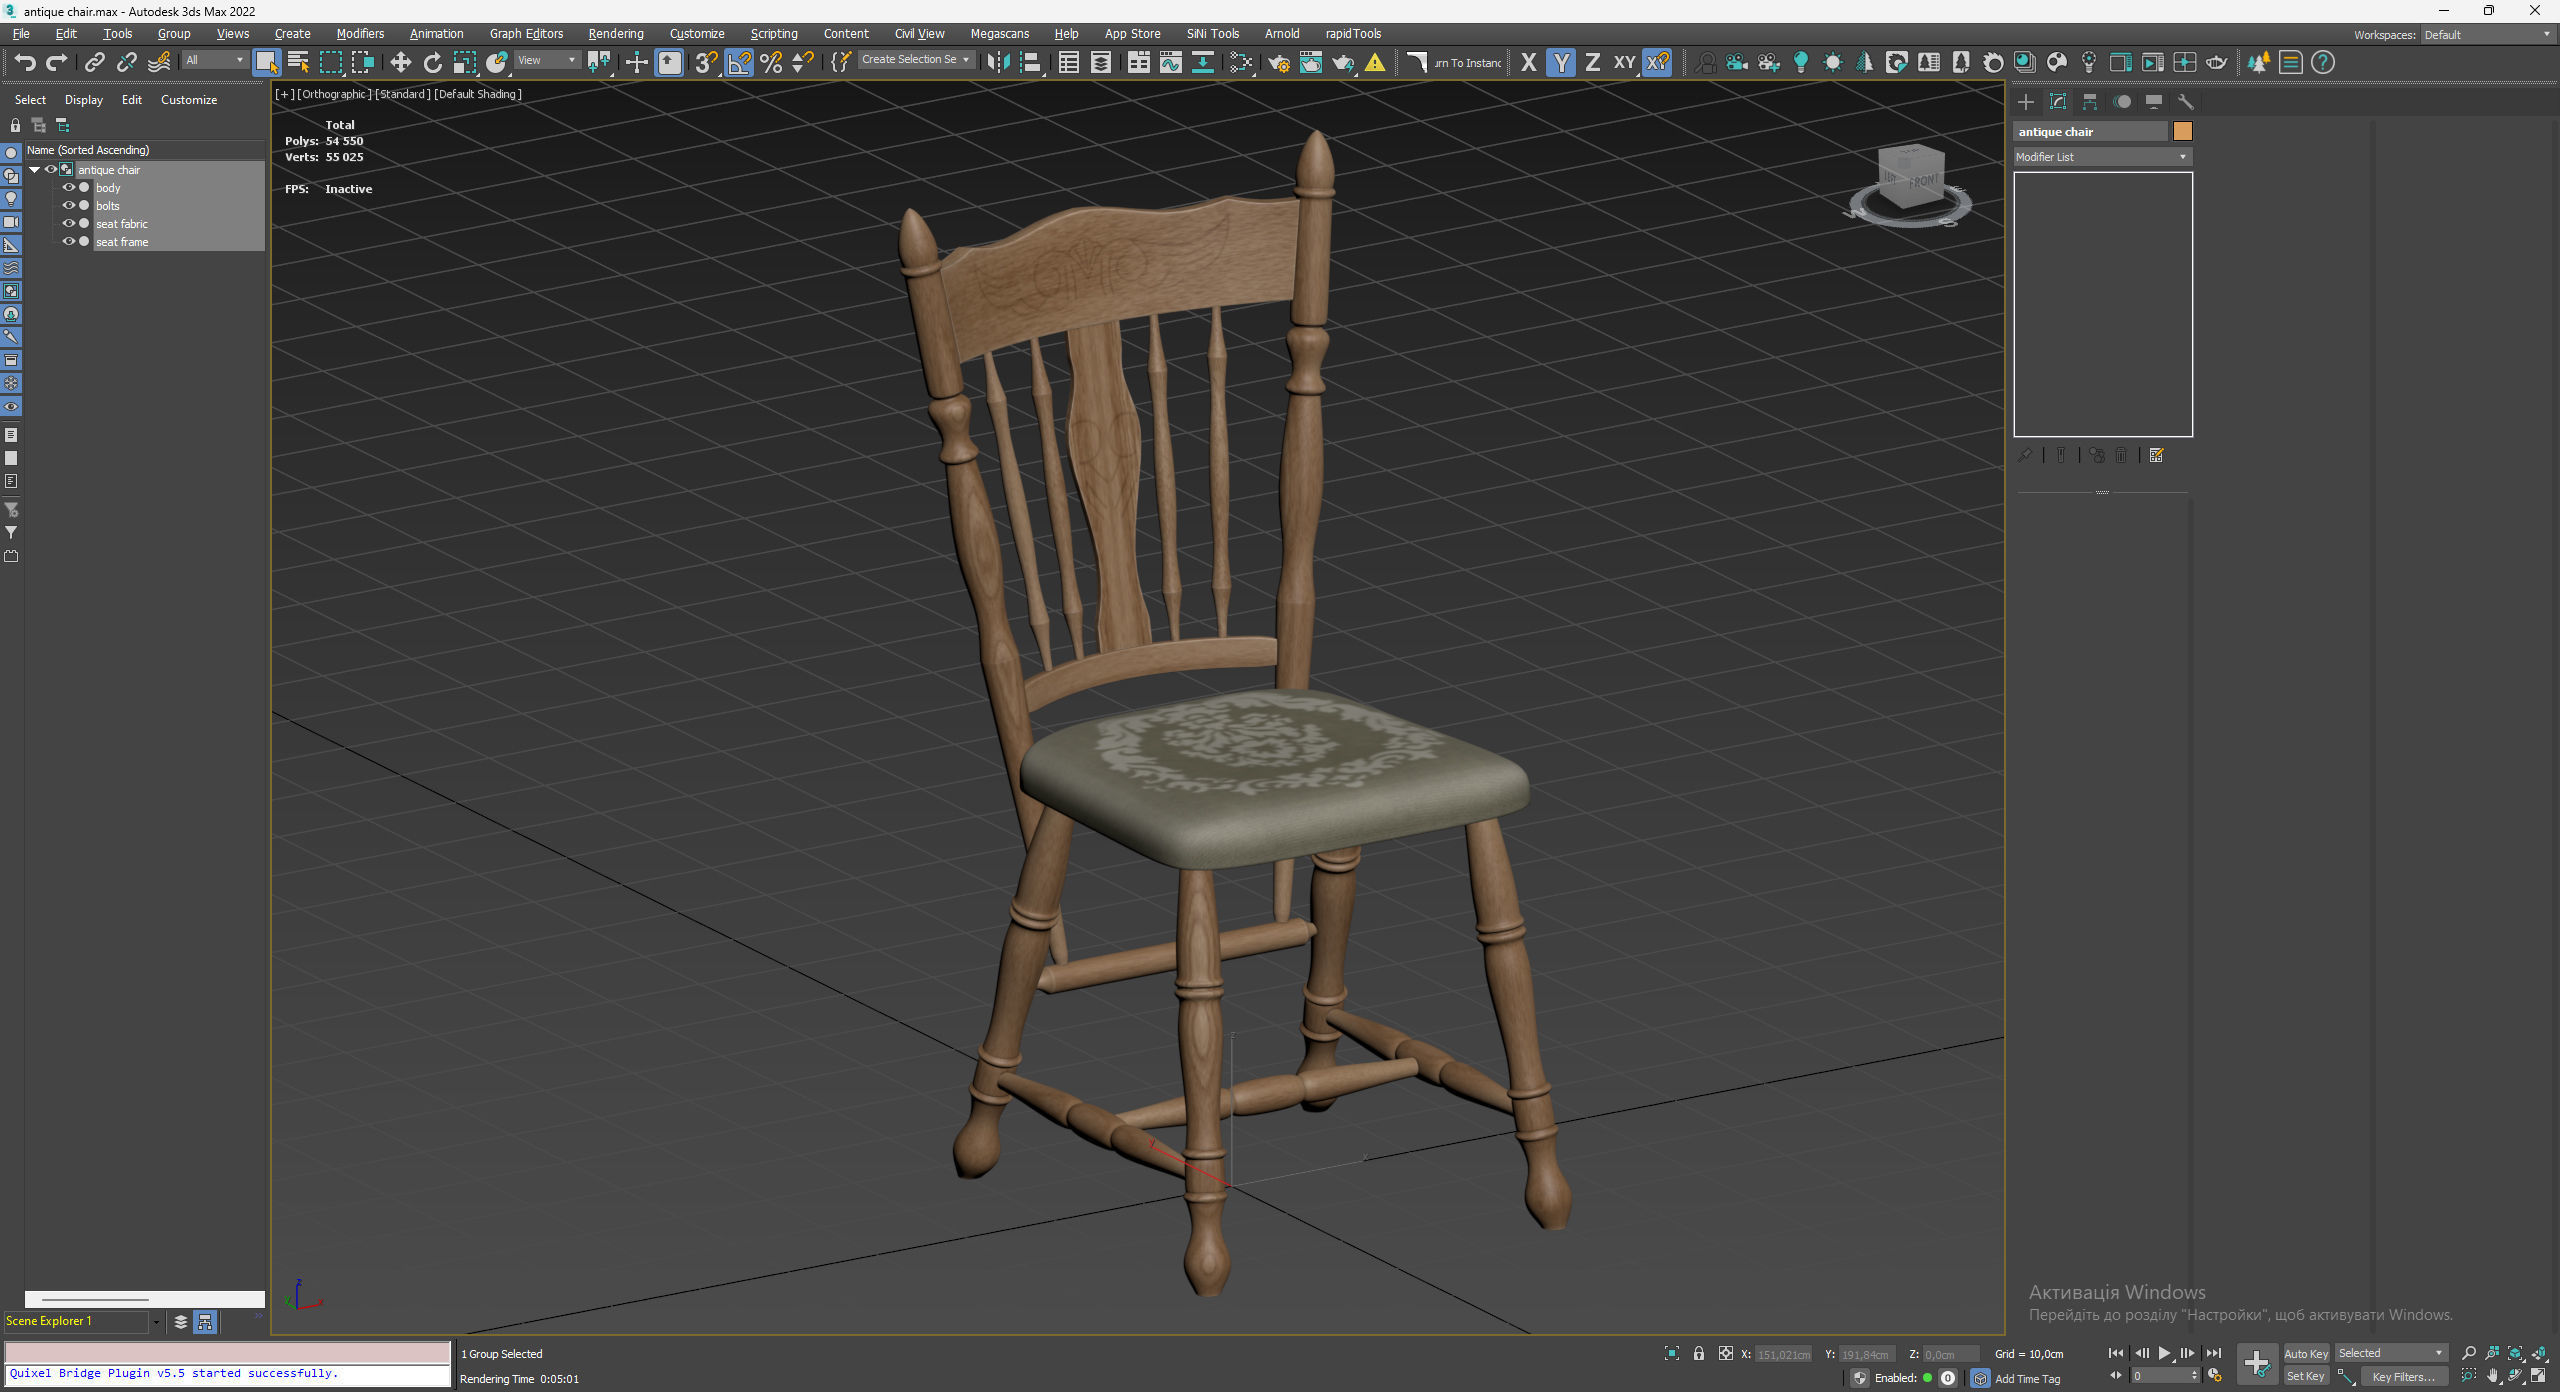
Task: Open the Key Filters dialog
Action: (x=2403, y=1377)
